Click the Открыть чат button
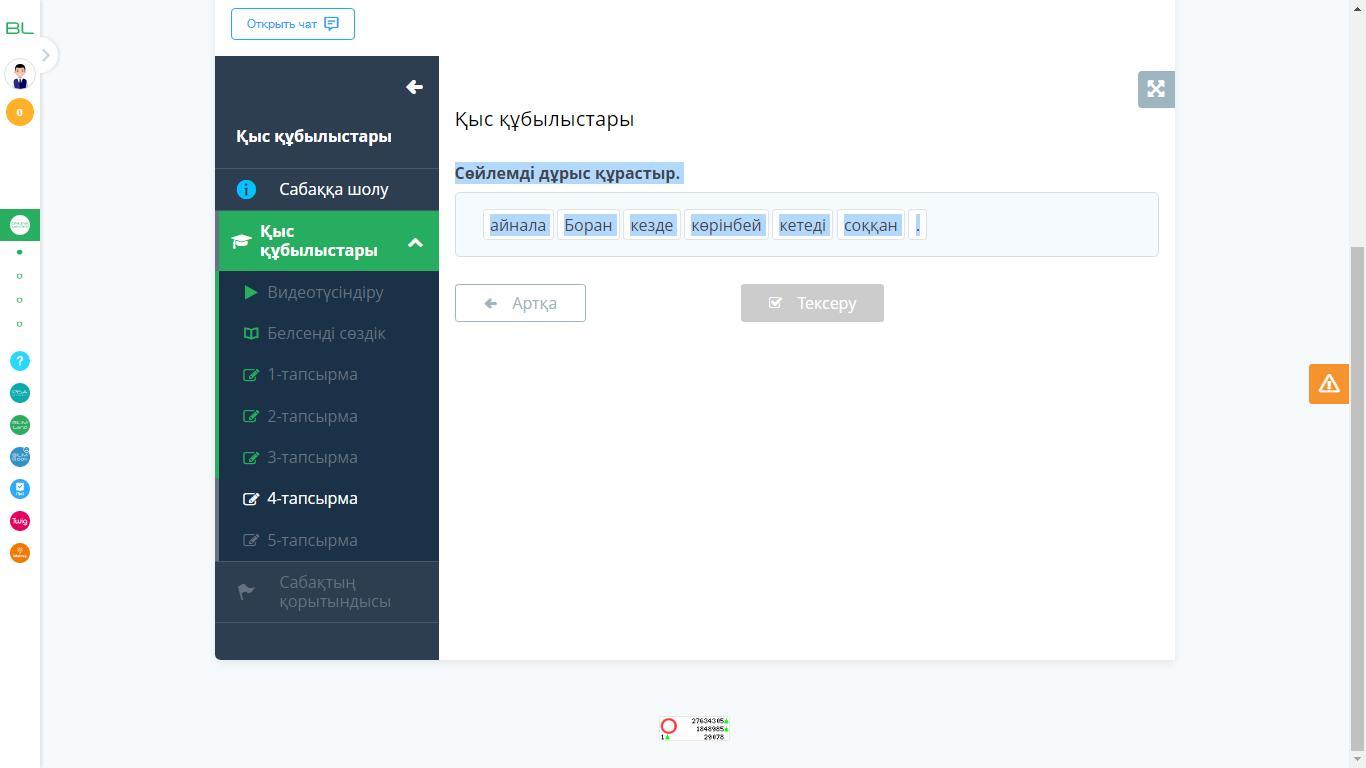The width and height of the screenshot is (1366, 768). pos(293,24)
